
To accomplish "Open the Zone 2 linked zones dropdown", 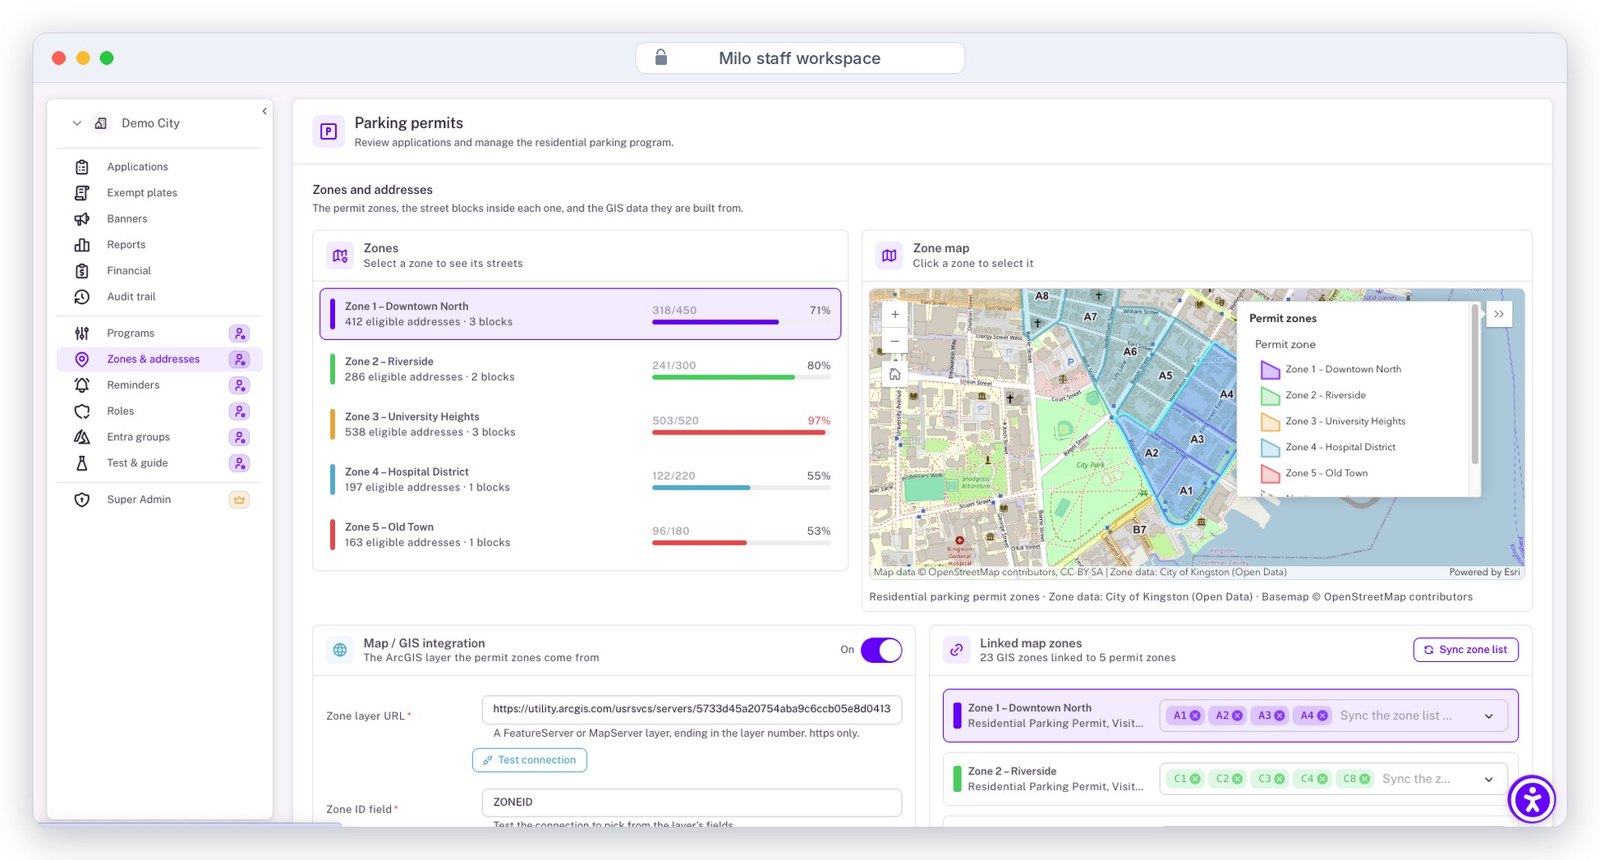I will click(1489, 779).
